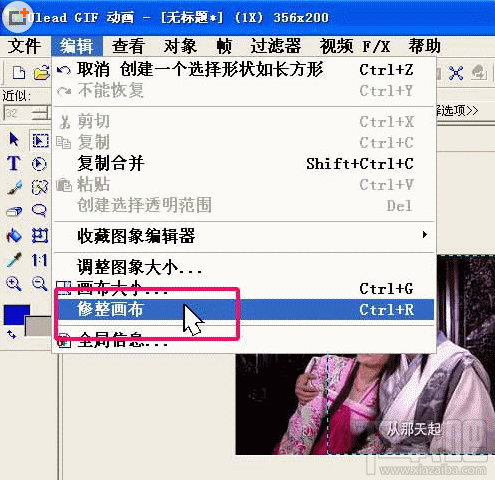Click the toolbar icon right of blue X
This screenshot has width=495, height=480.
pos(479,73)
